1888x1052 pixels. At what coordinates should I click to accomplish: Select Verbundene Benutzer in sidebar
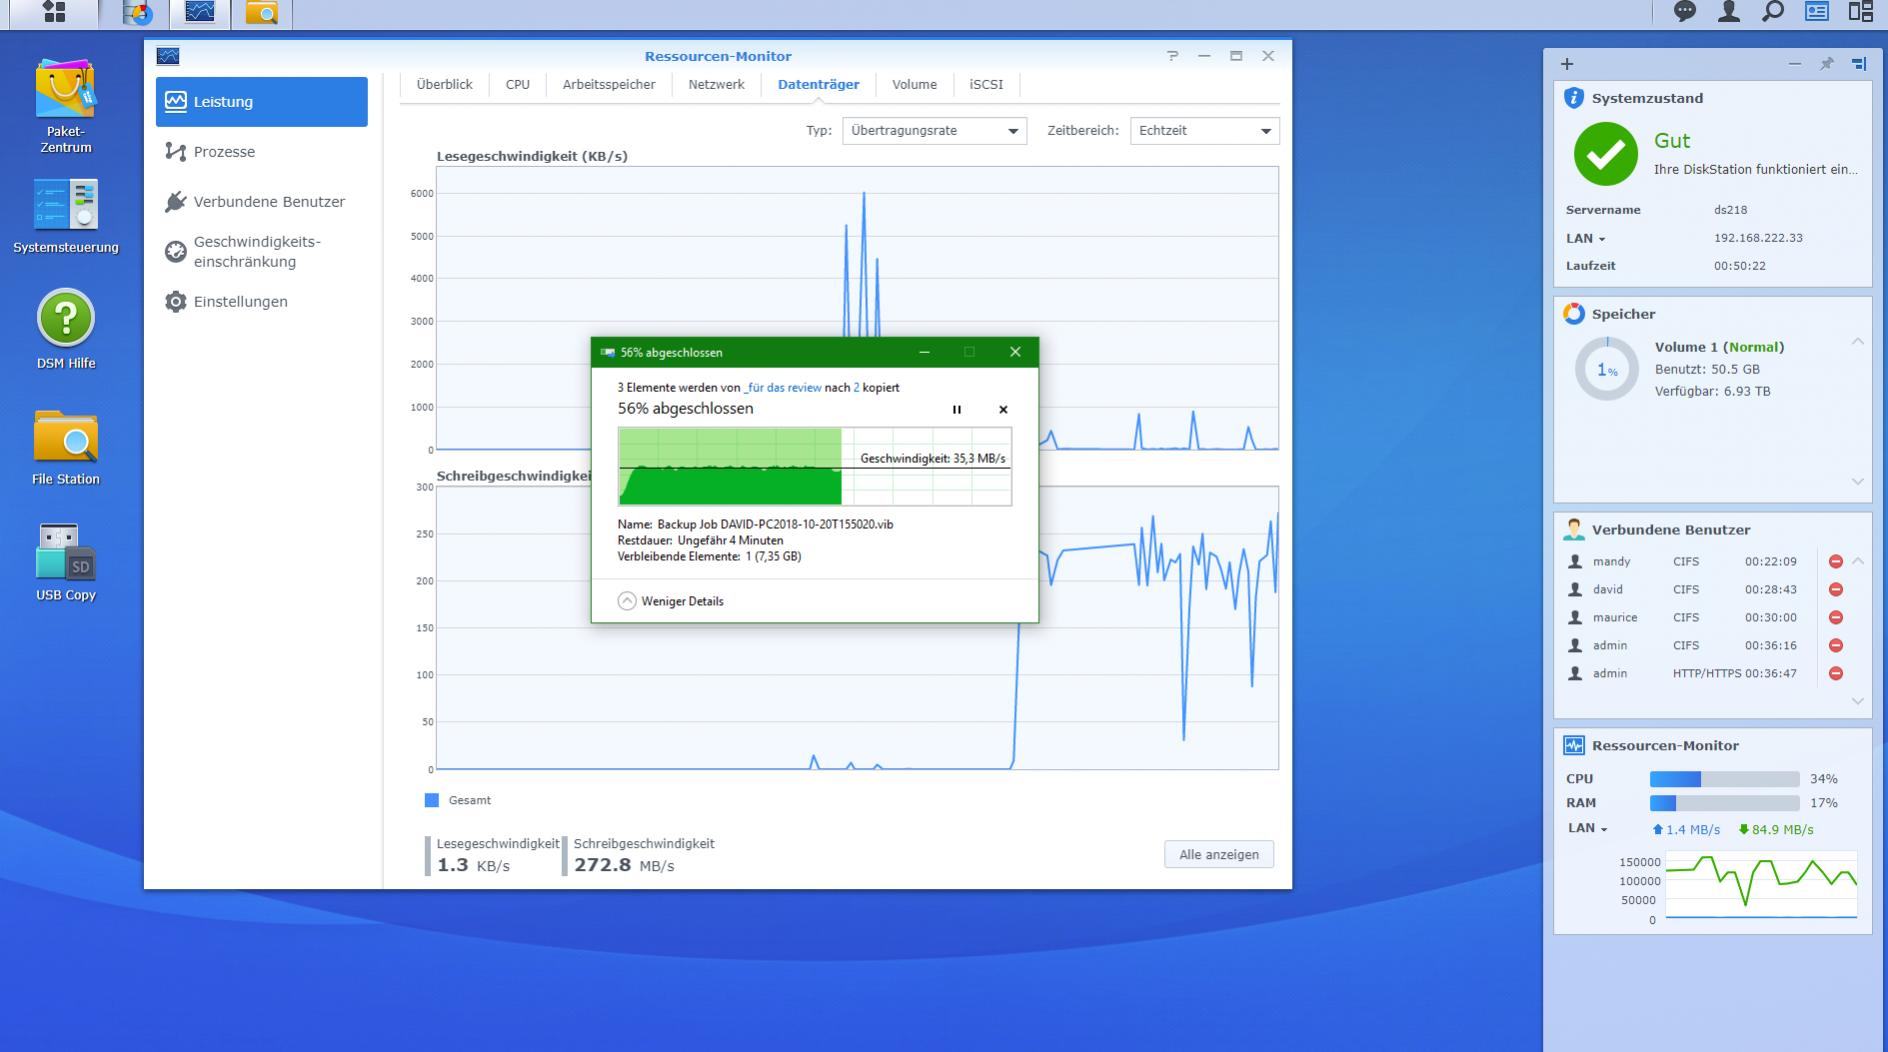tap(262, 202)
